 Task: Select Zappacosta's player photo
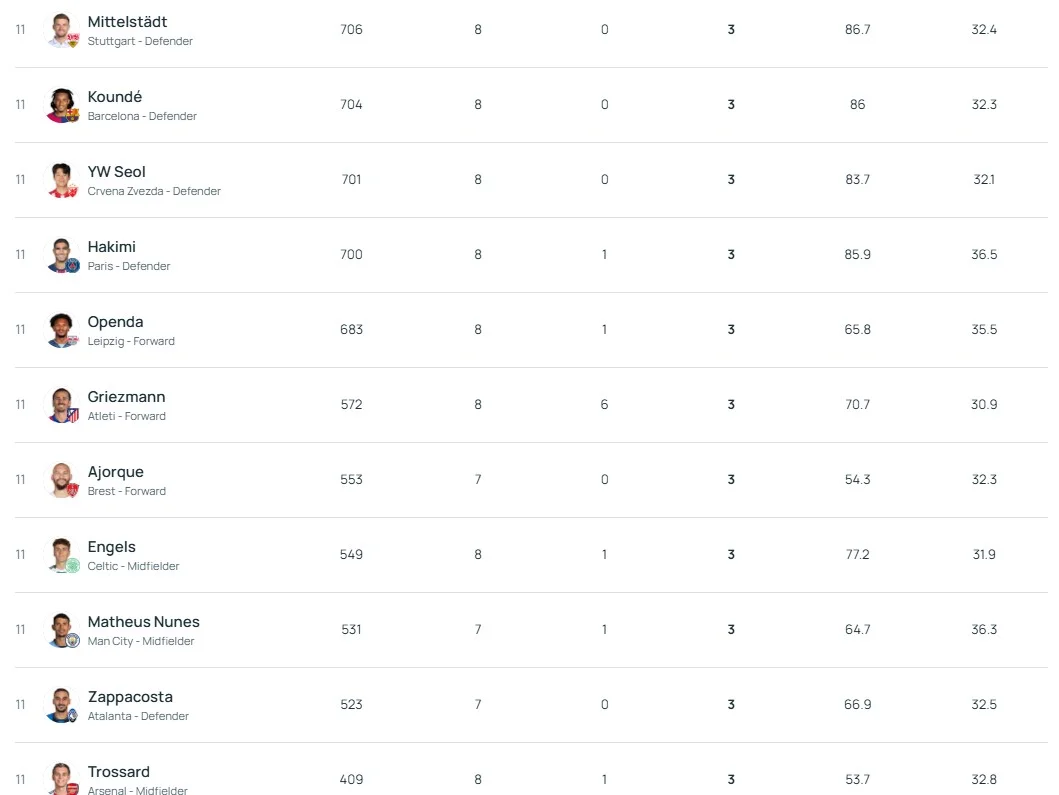[62, 705]
